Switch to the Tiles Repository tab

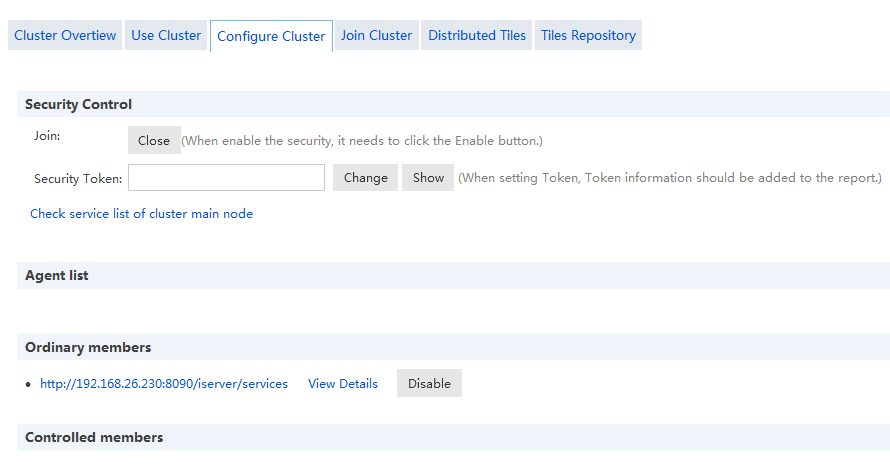coord(588,35)
